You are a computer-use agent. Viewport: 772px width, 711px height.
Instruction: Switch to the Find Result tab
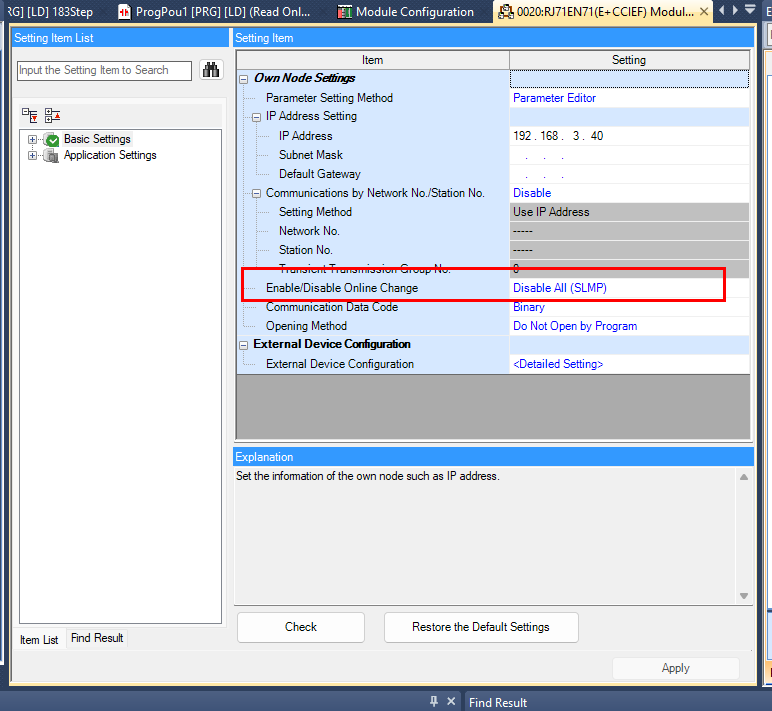tap(96, 638)
